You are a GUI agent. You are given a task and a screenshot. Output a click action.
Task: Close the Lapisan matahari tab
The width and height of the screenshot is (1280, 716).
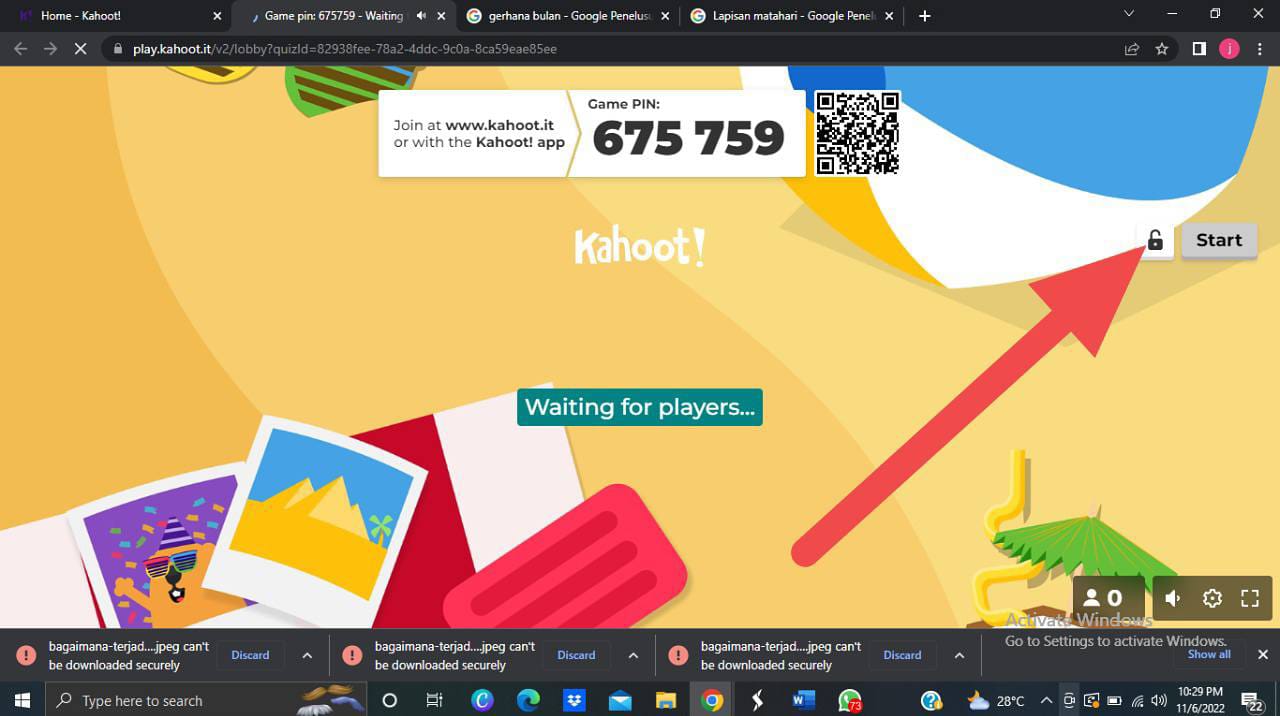(x=889, y=16)
